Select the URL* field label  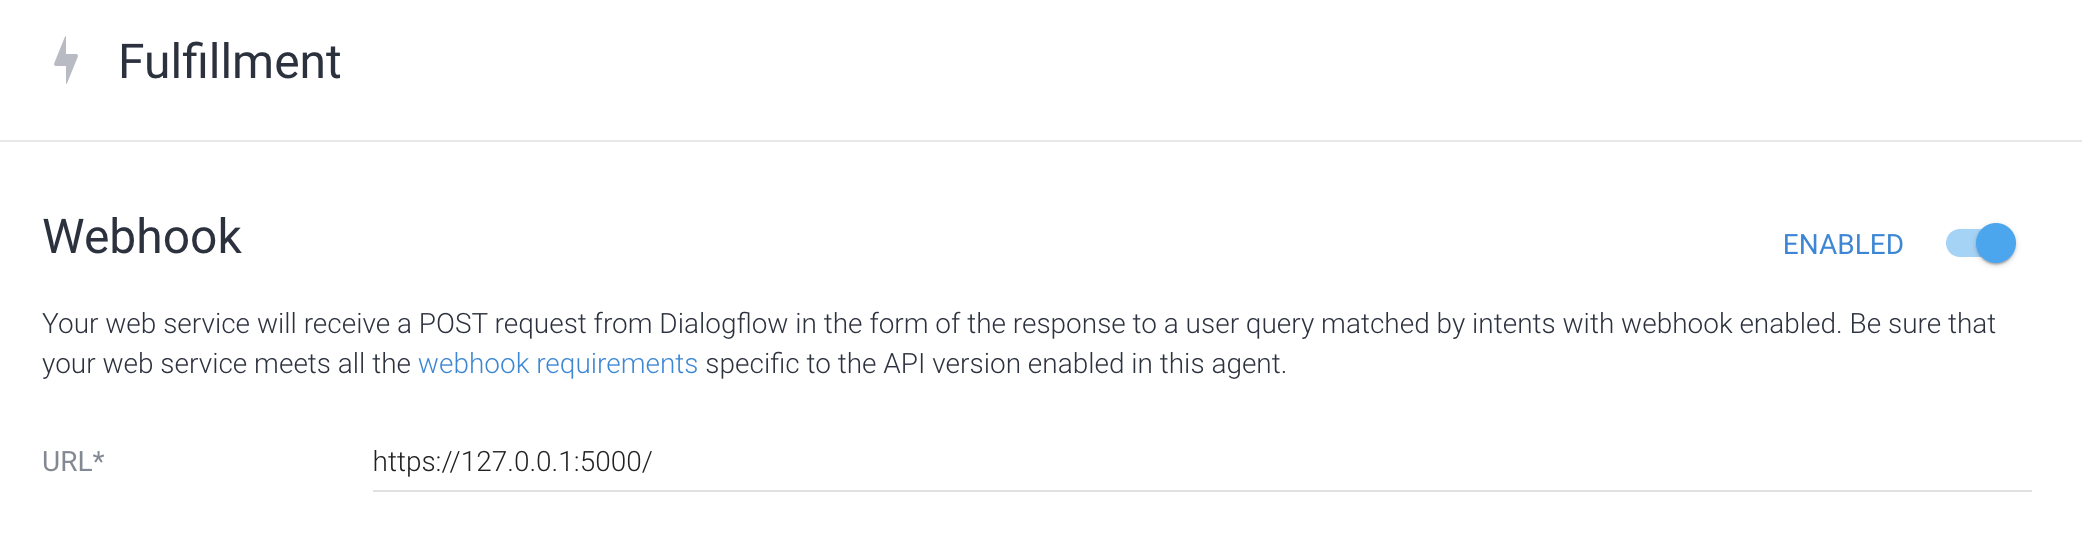point(73,461)
